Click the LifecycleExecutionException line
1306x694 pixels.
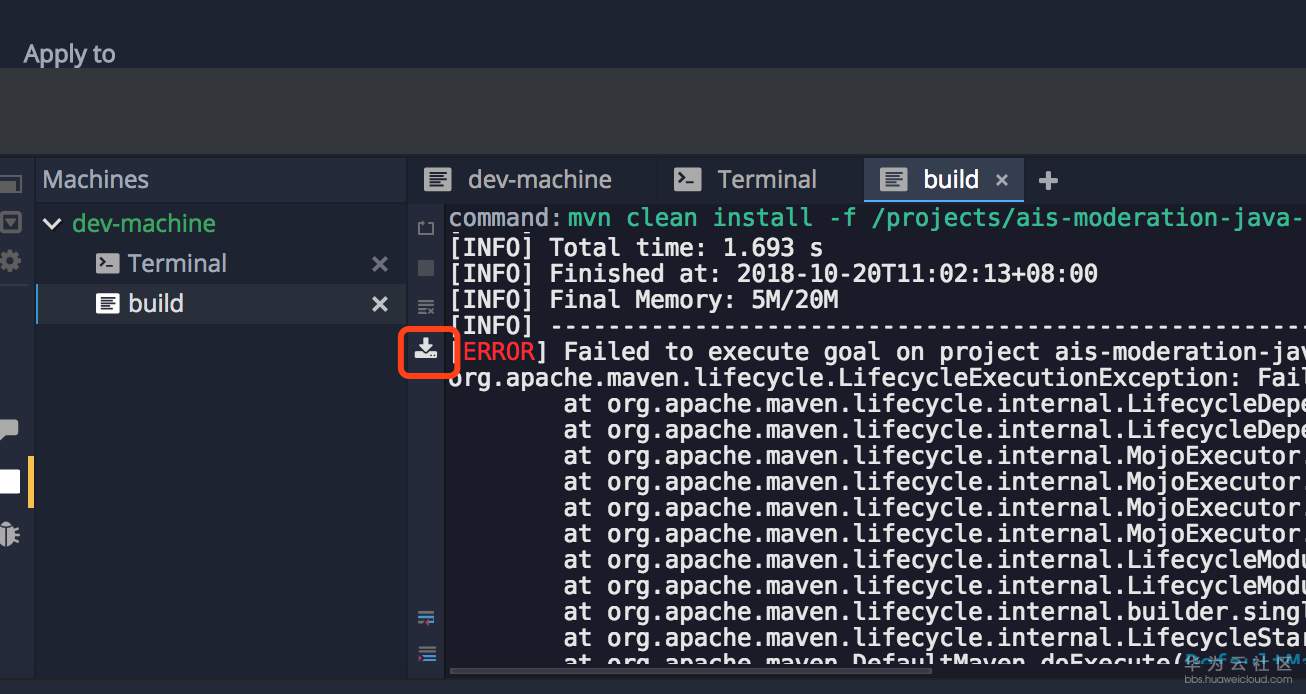[877, 378]
